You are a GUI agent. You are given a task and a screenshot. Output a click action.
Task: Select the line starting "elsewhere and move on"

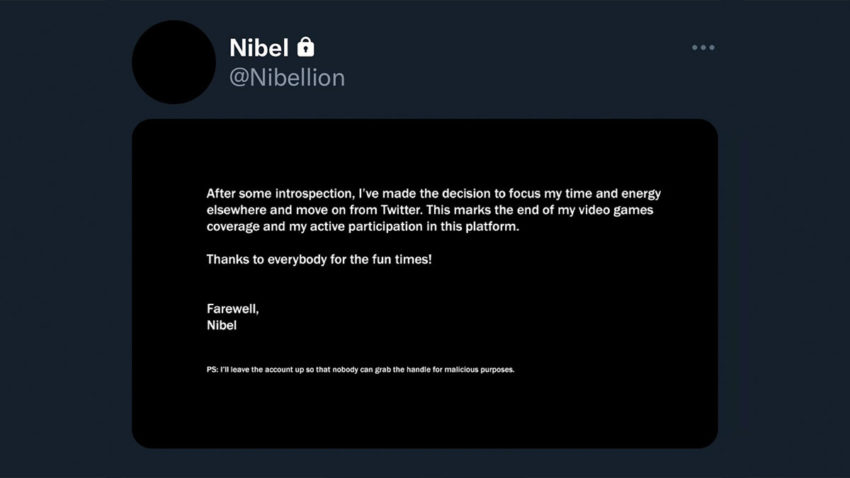pos(430,210)
